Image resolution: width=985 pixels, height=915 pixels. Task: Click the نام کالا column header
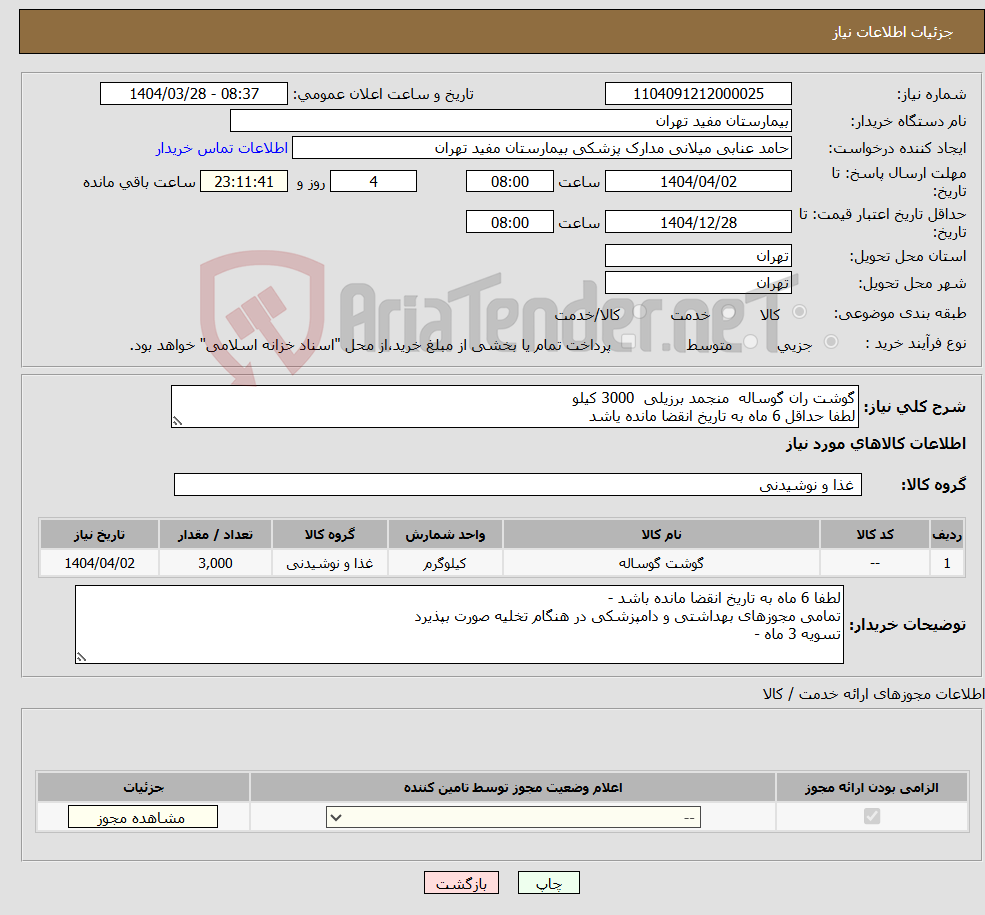pyautogui.click(x=661, y=534)
